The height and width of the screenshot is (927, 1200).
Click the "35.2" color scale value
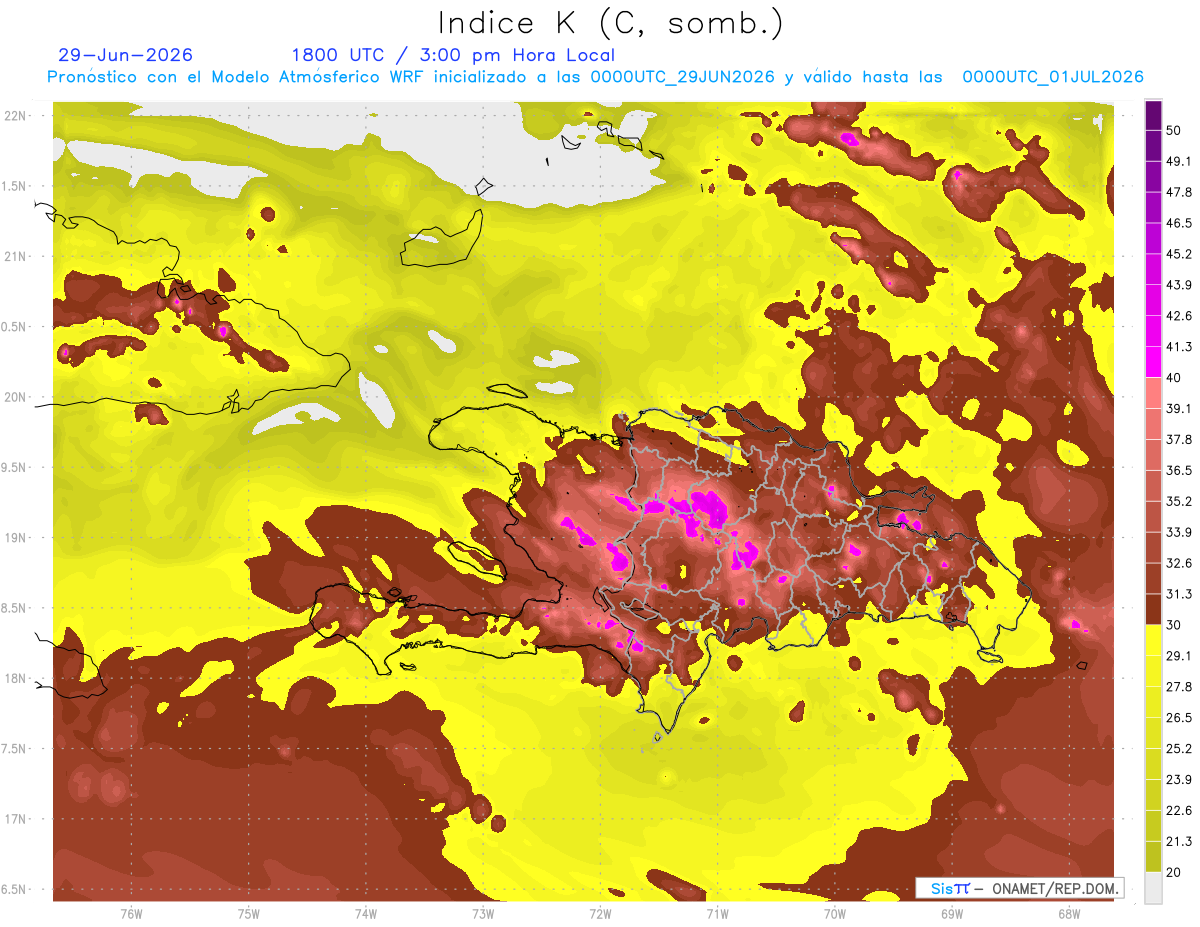(x=1178, y=501)
